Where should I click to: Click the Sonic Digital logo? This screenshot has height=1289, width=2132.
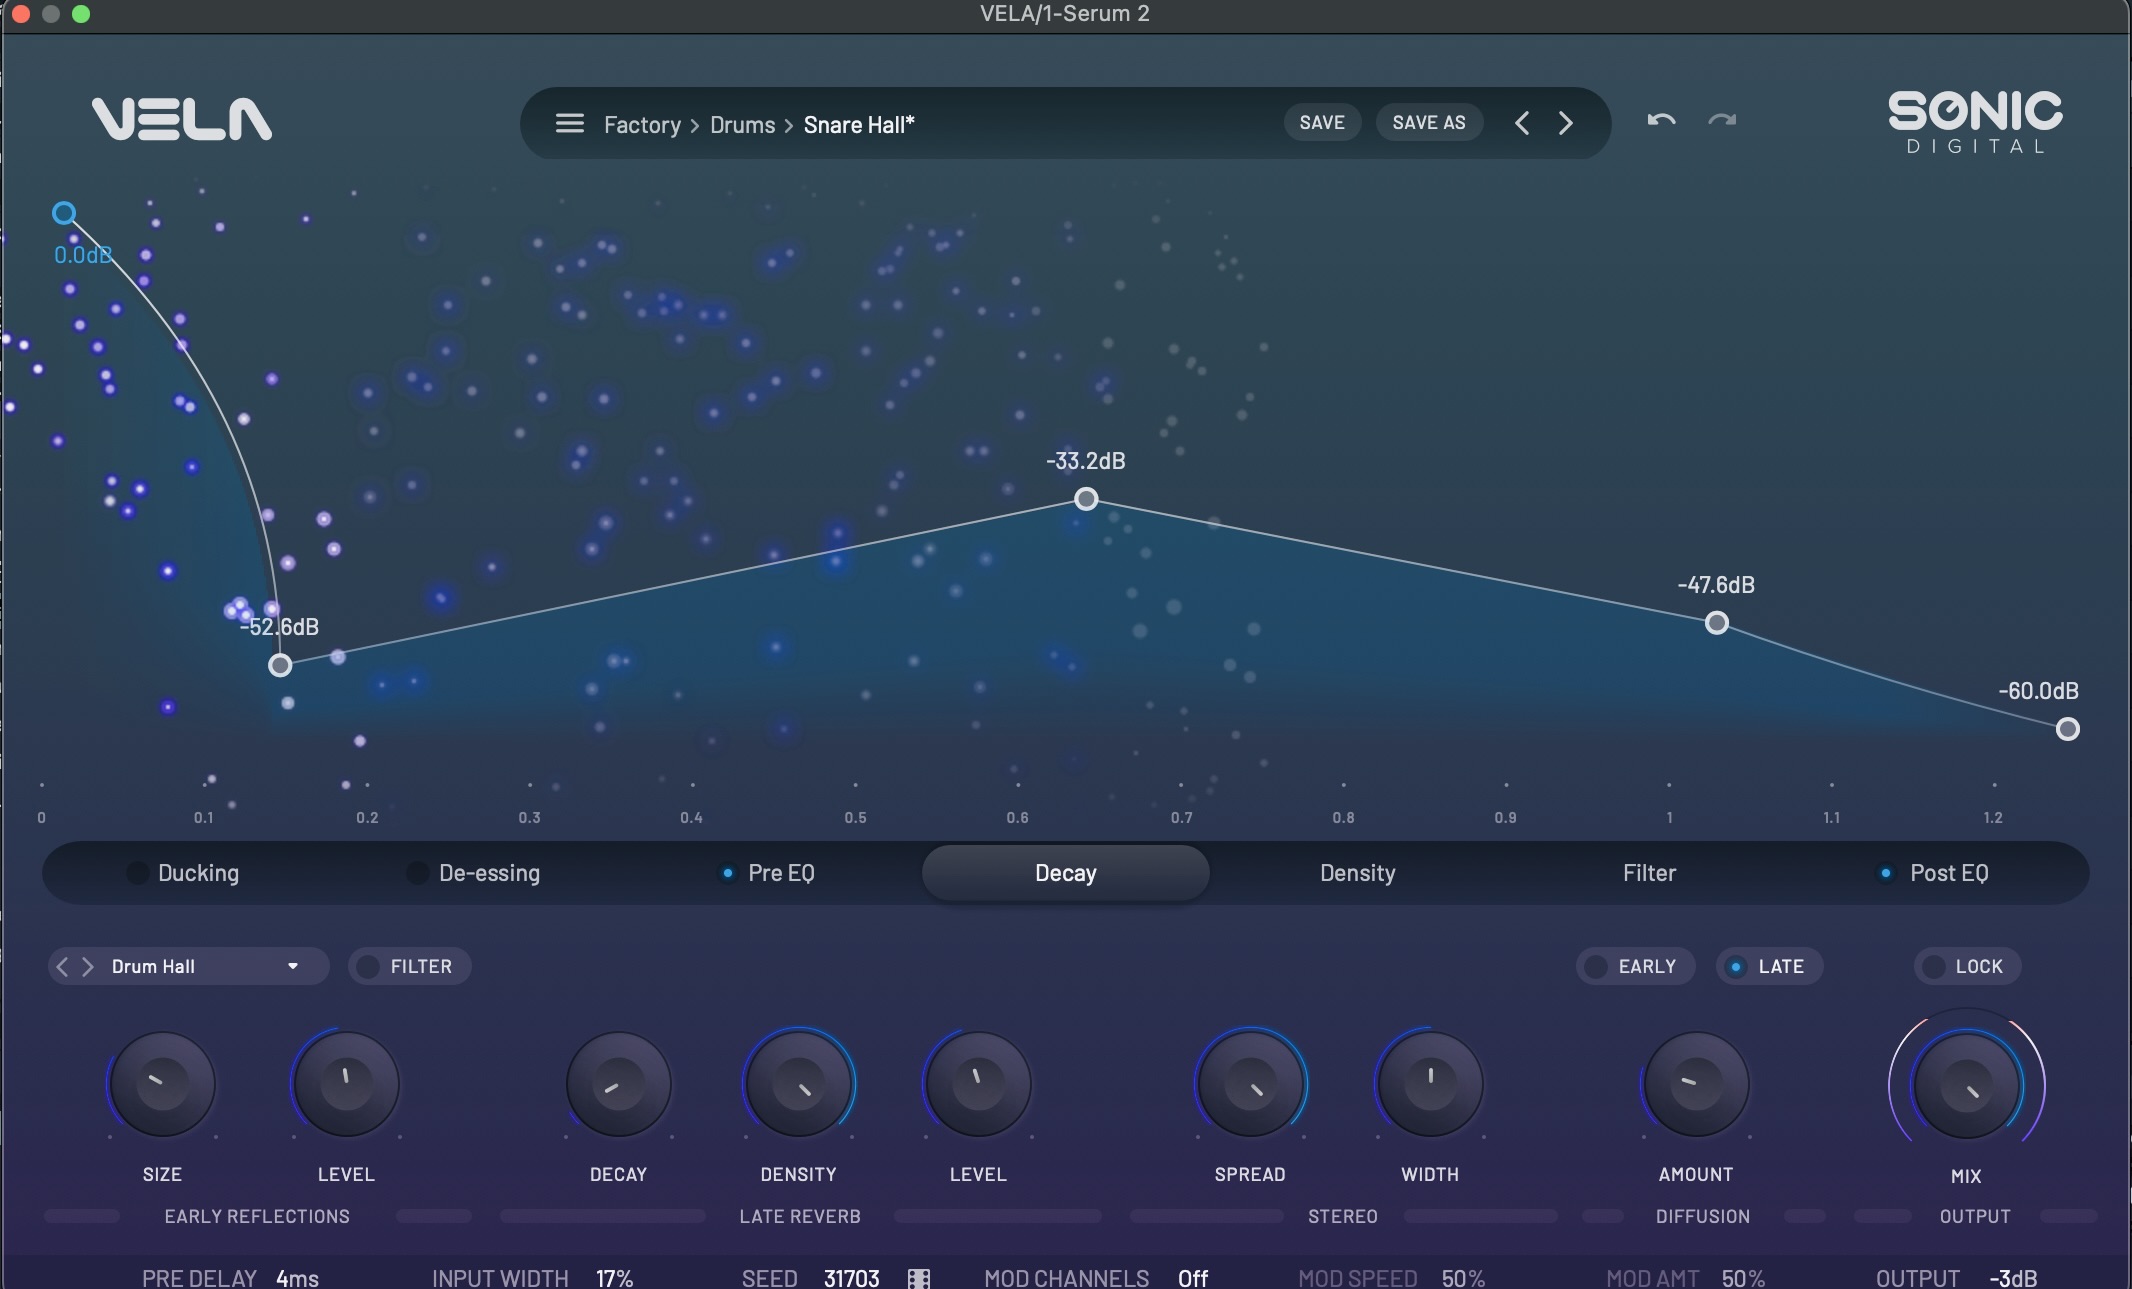(1975, 122)
